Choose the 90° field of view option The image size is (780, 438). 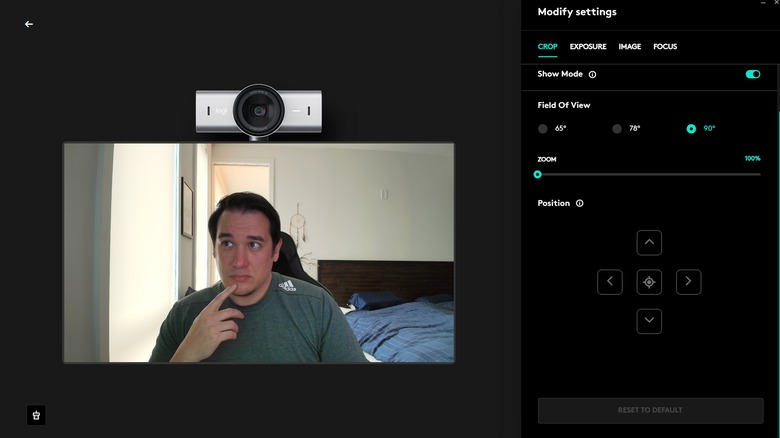click(x=691, y=129)
